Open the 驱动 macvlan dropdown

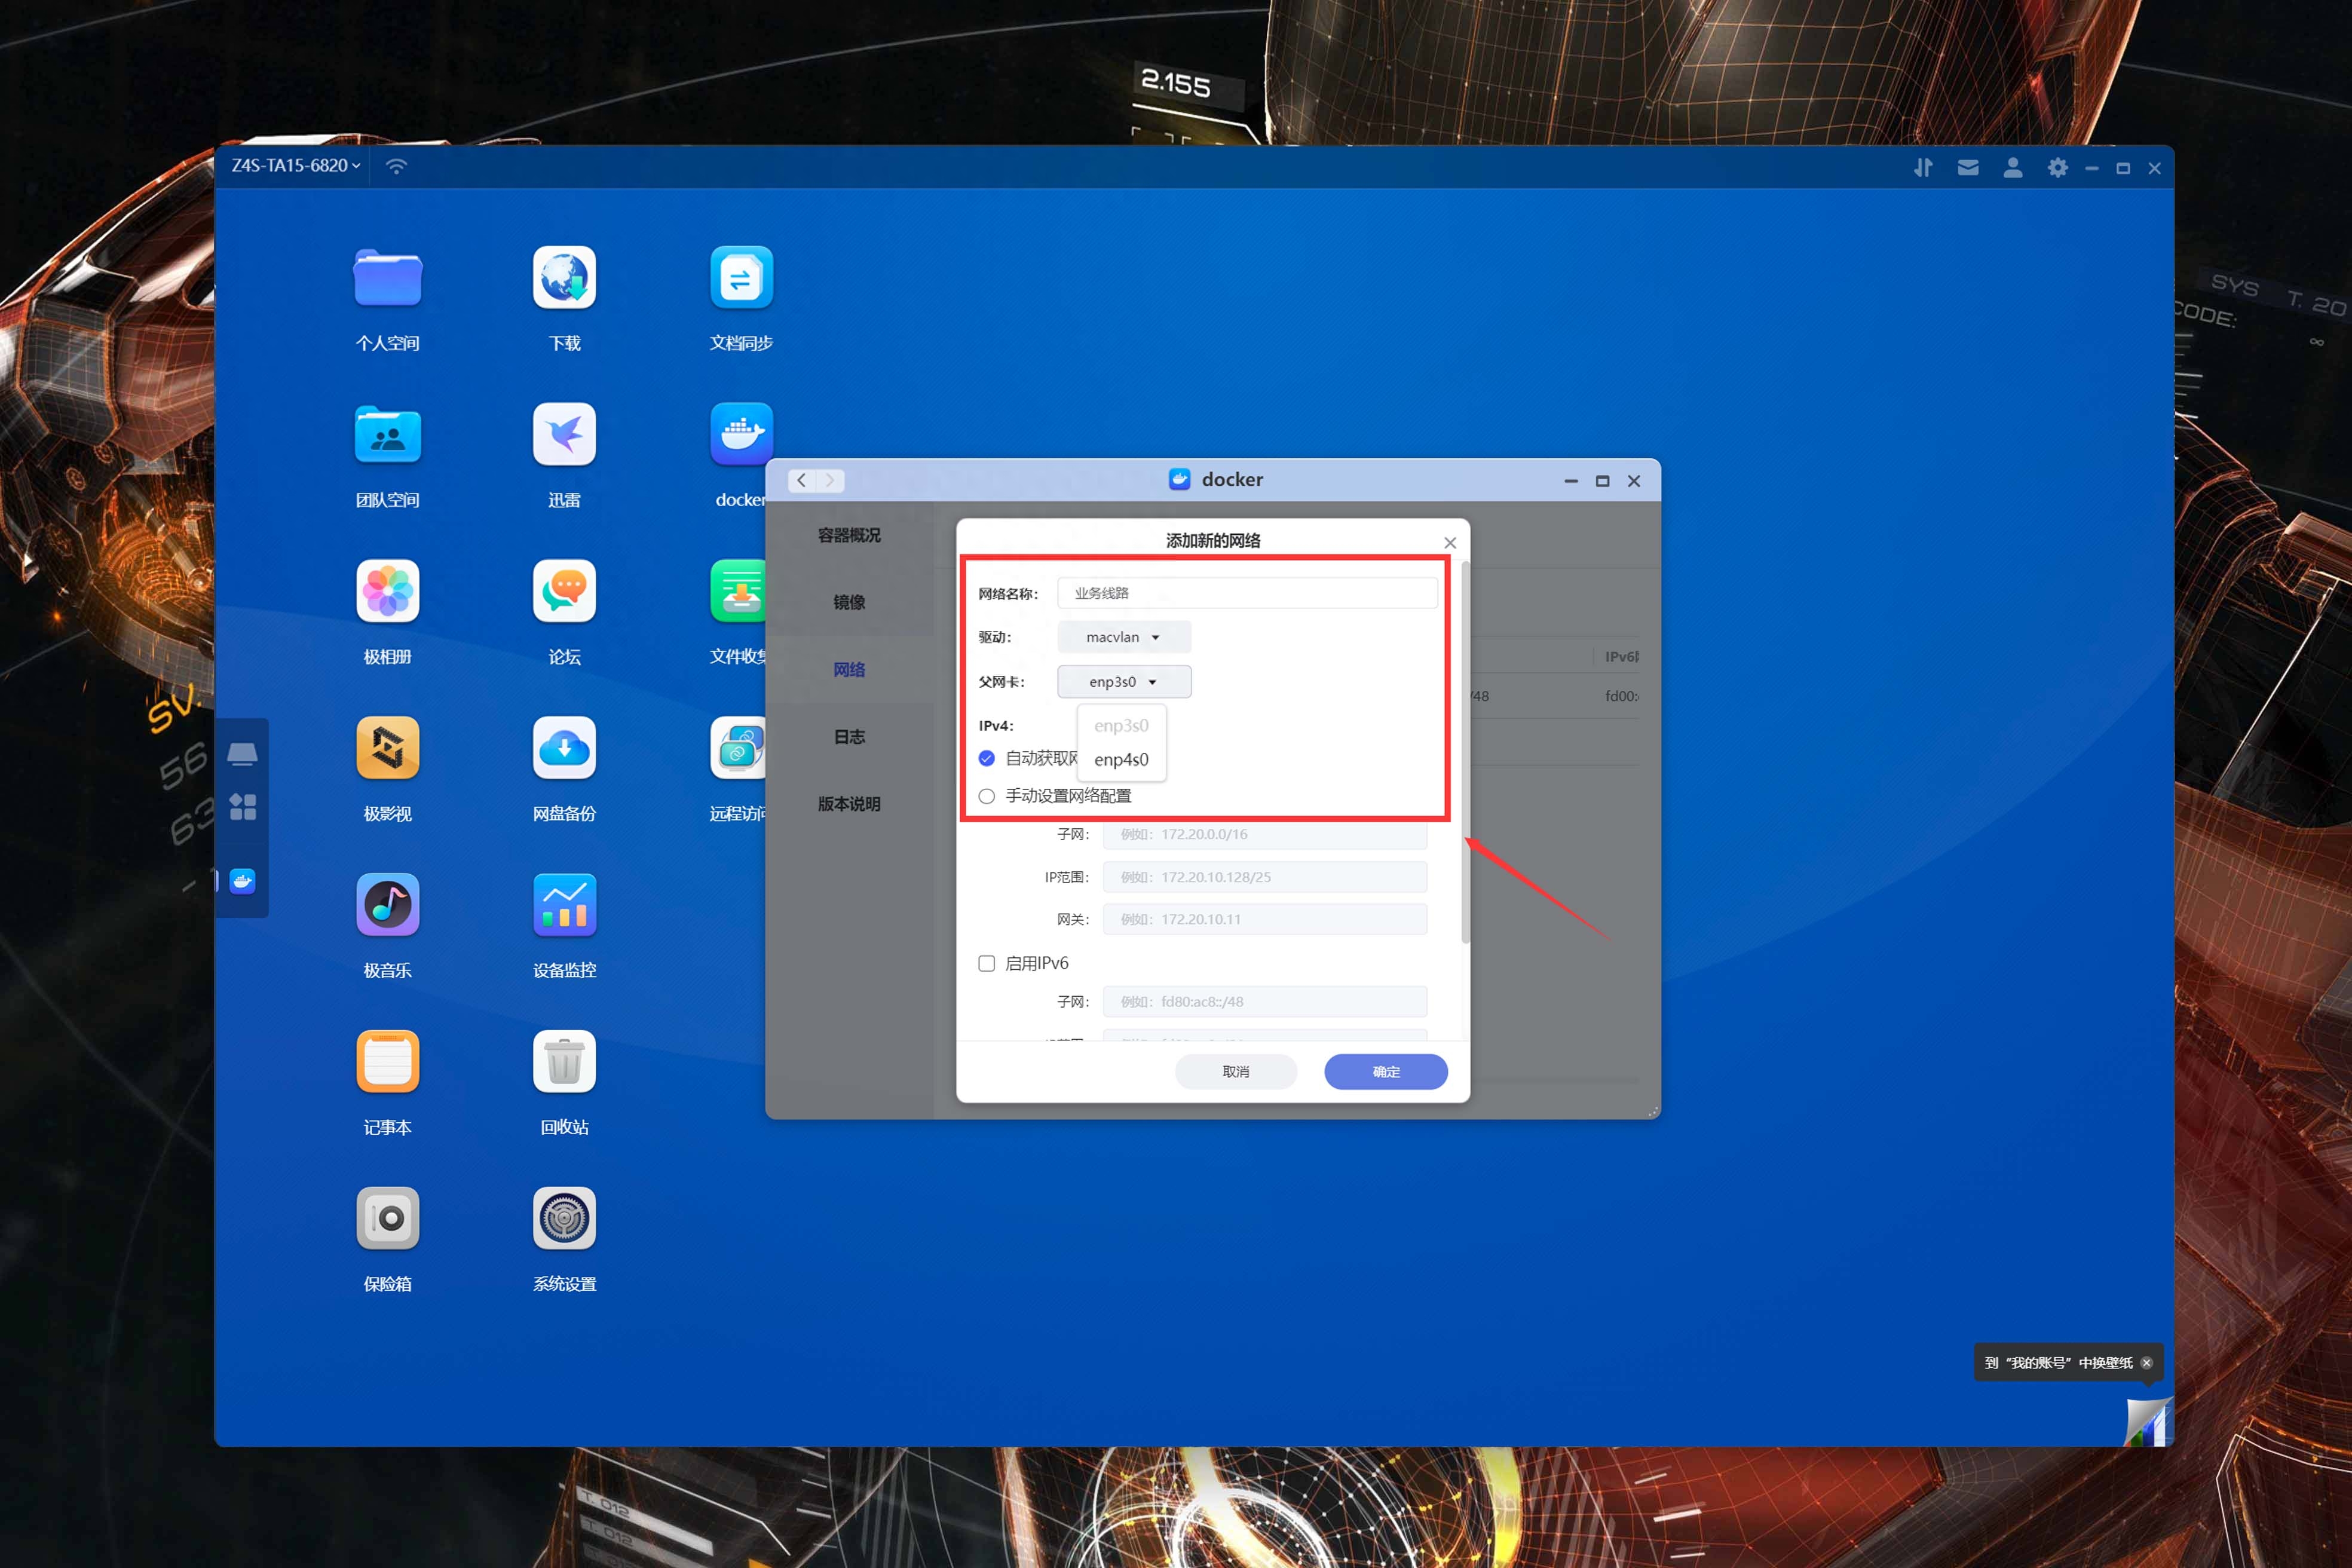1124,637
